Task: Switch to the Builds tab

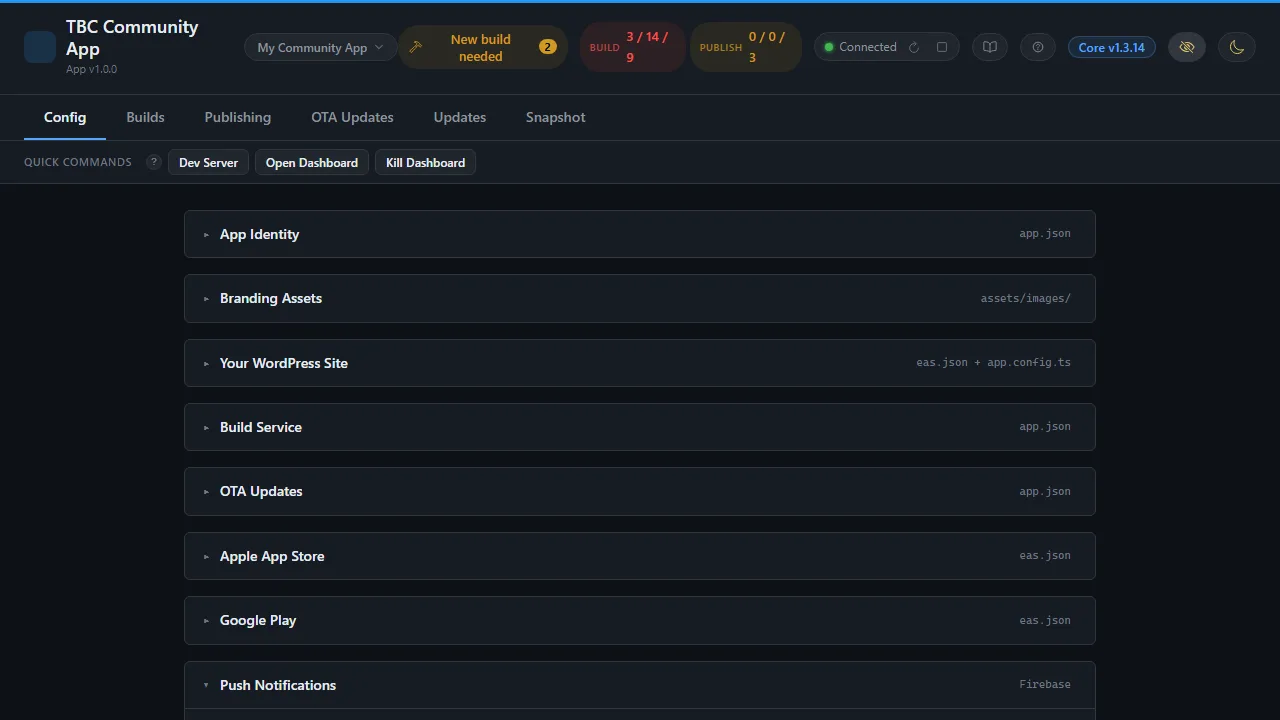Action: click(x=145, y=117)
